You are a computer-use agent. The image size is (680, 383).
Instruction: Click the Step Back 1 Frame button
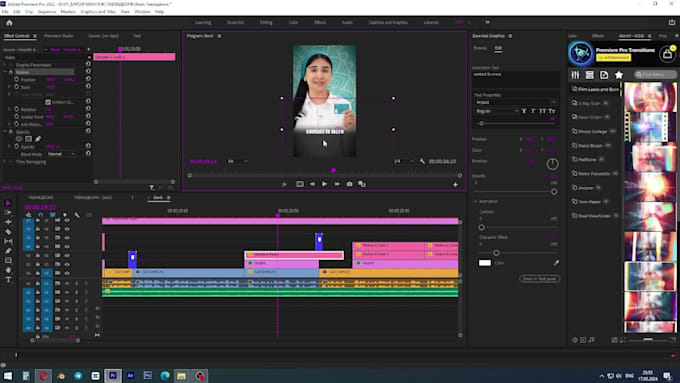point(312,184)
